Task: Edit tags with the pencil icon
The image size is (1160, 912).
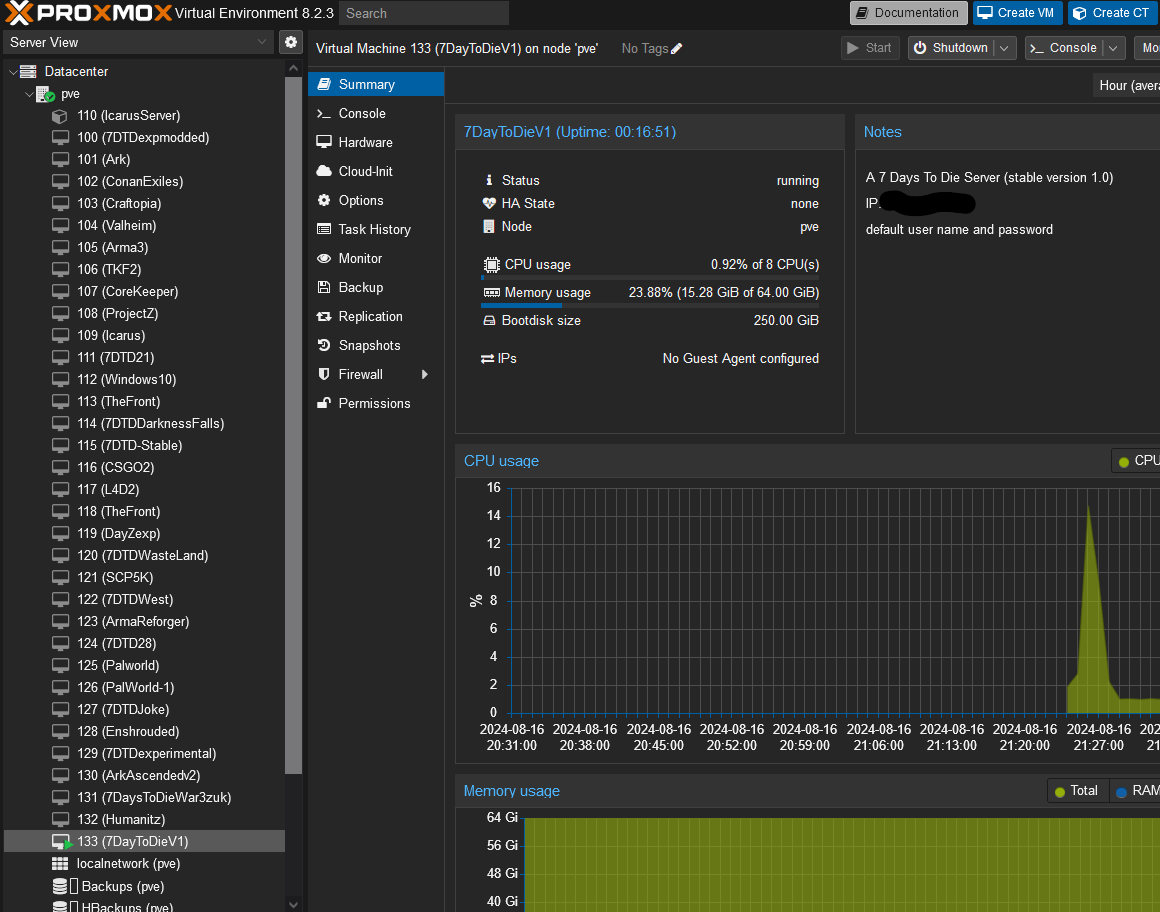Action: tap(676, 49)
